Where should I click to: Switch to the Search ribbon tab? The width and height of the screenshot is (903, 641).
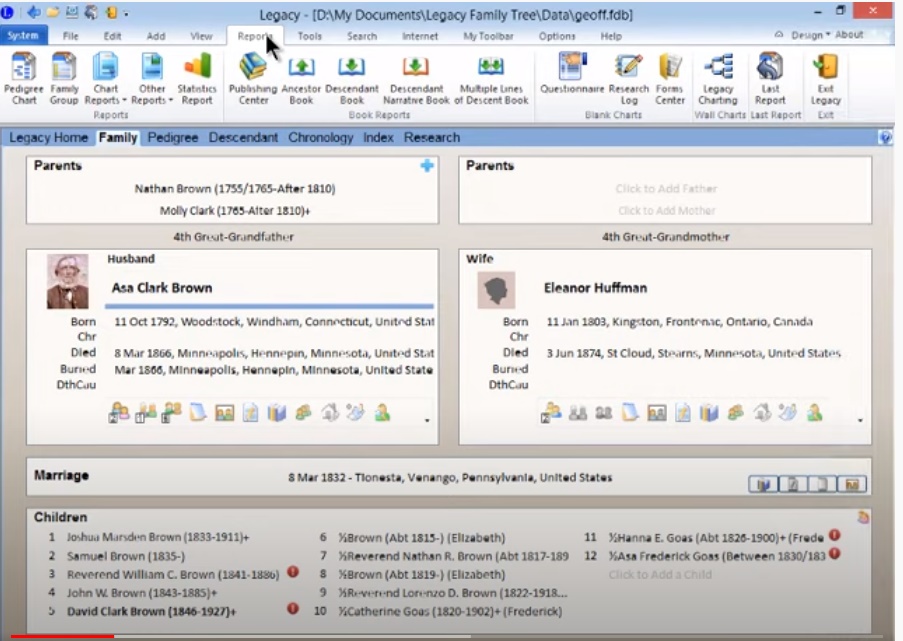(362, 36)
